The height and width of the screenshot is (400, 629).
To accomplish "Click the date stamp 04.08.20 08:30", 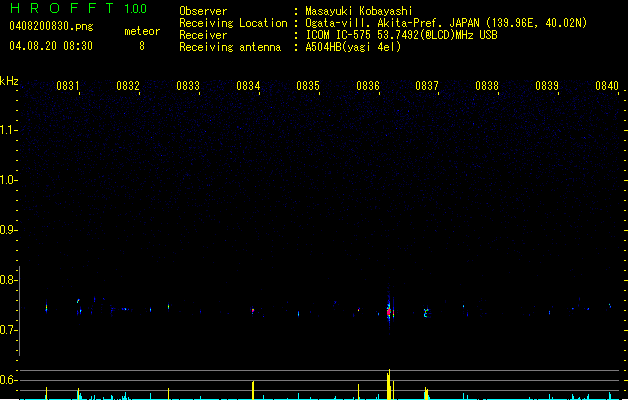I will coord(51,46).
